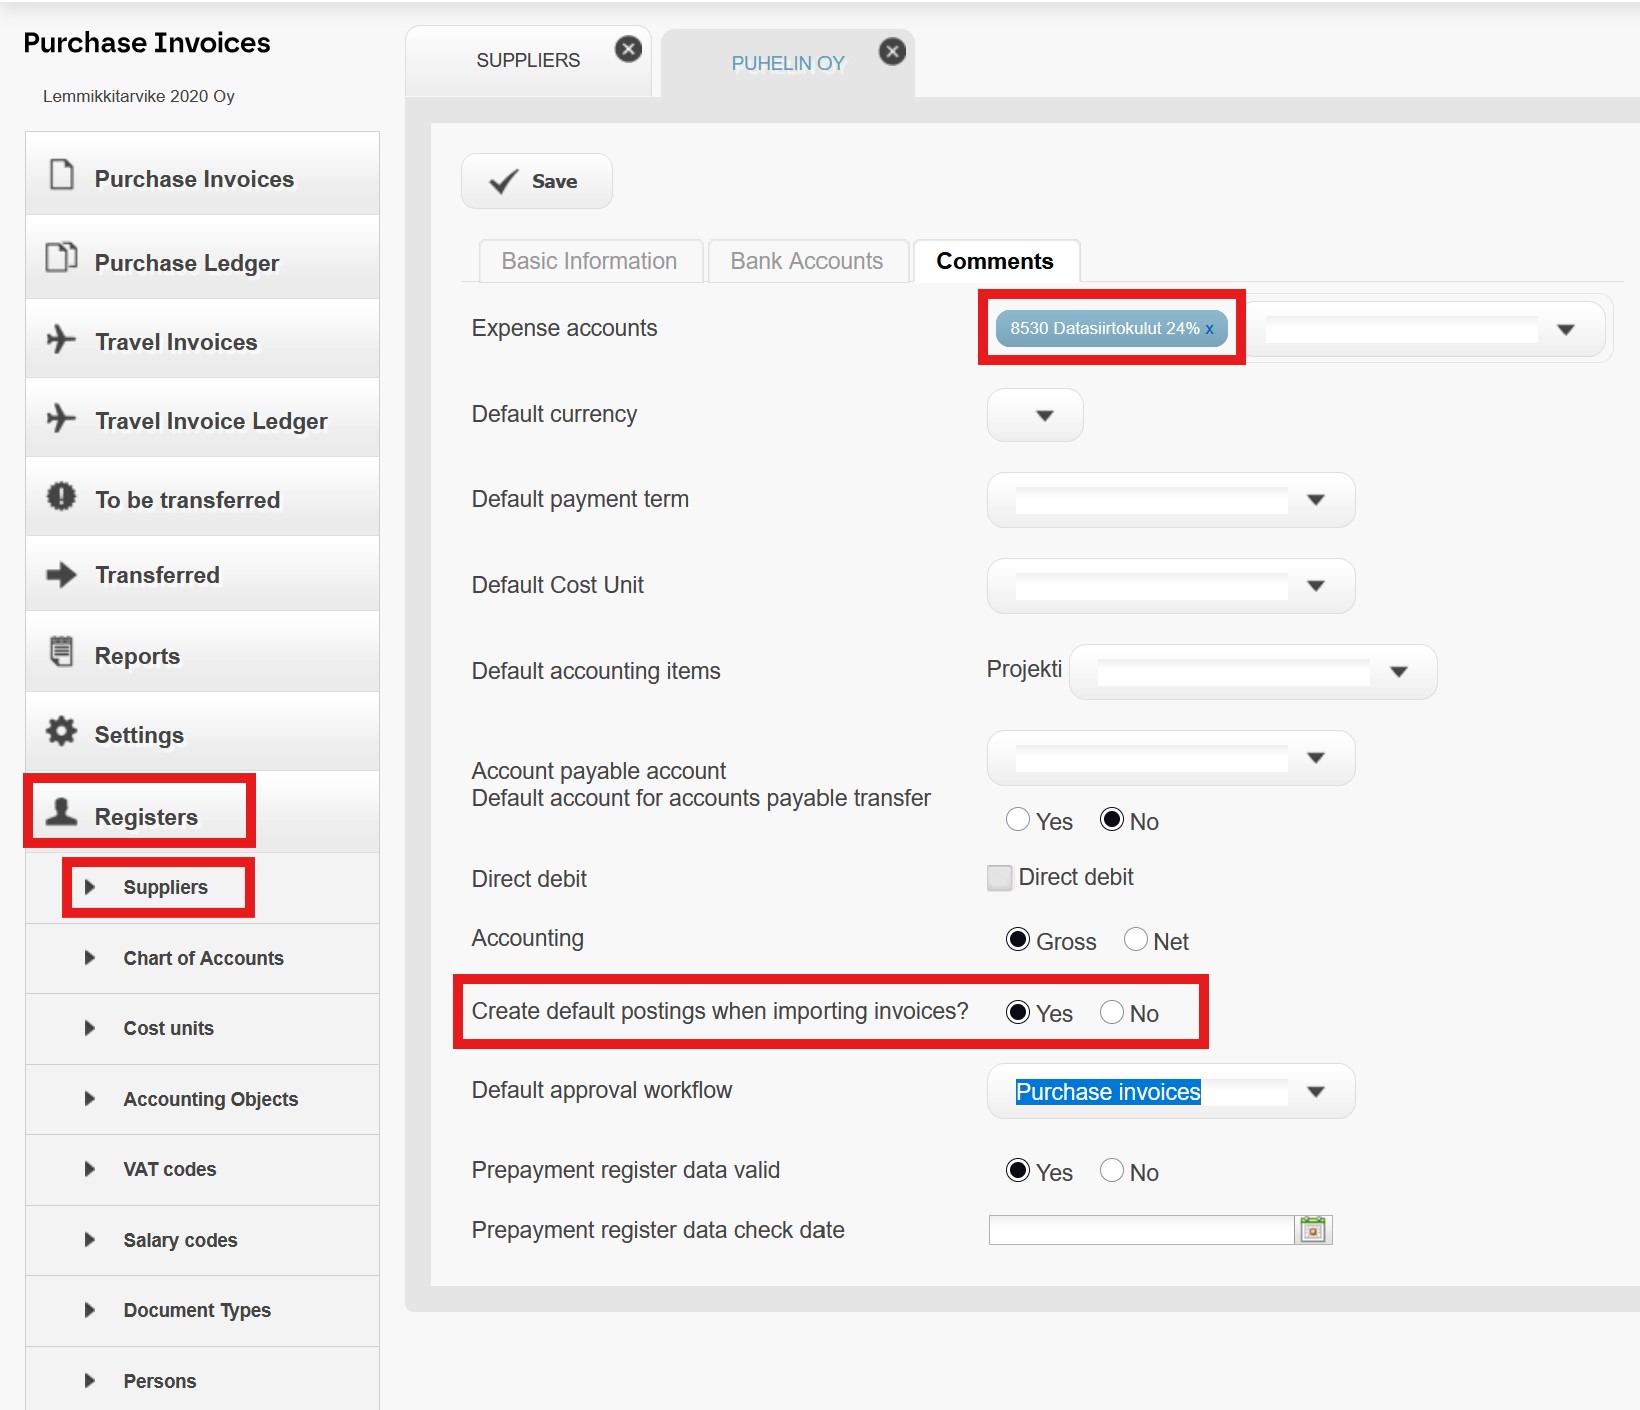Viewport: 1640px width, 1410px height.
Task: Click the To be transferred alert icon
Action: (62, 496)
